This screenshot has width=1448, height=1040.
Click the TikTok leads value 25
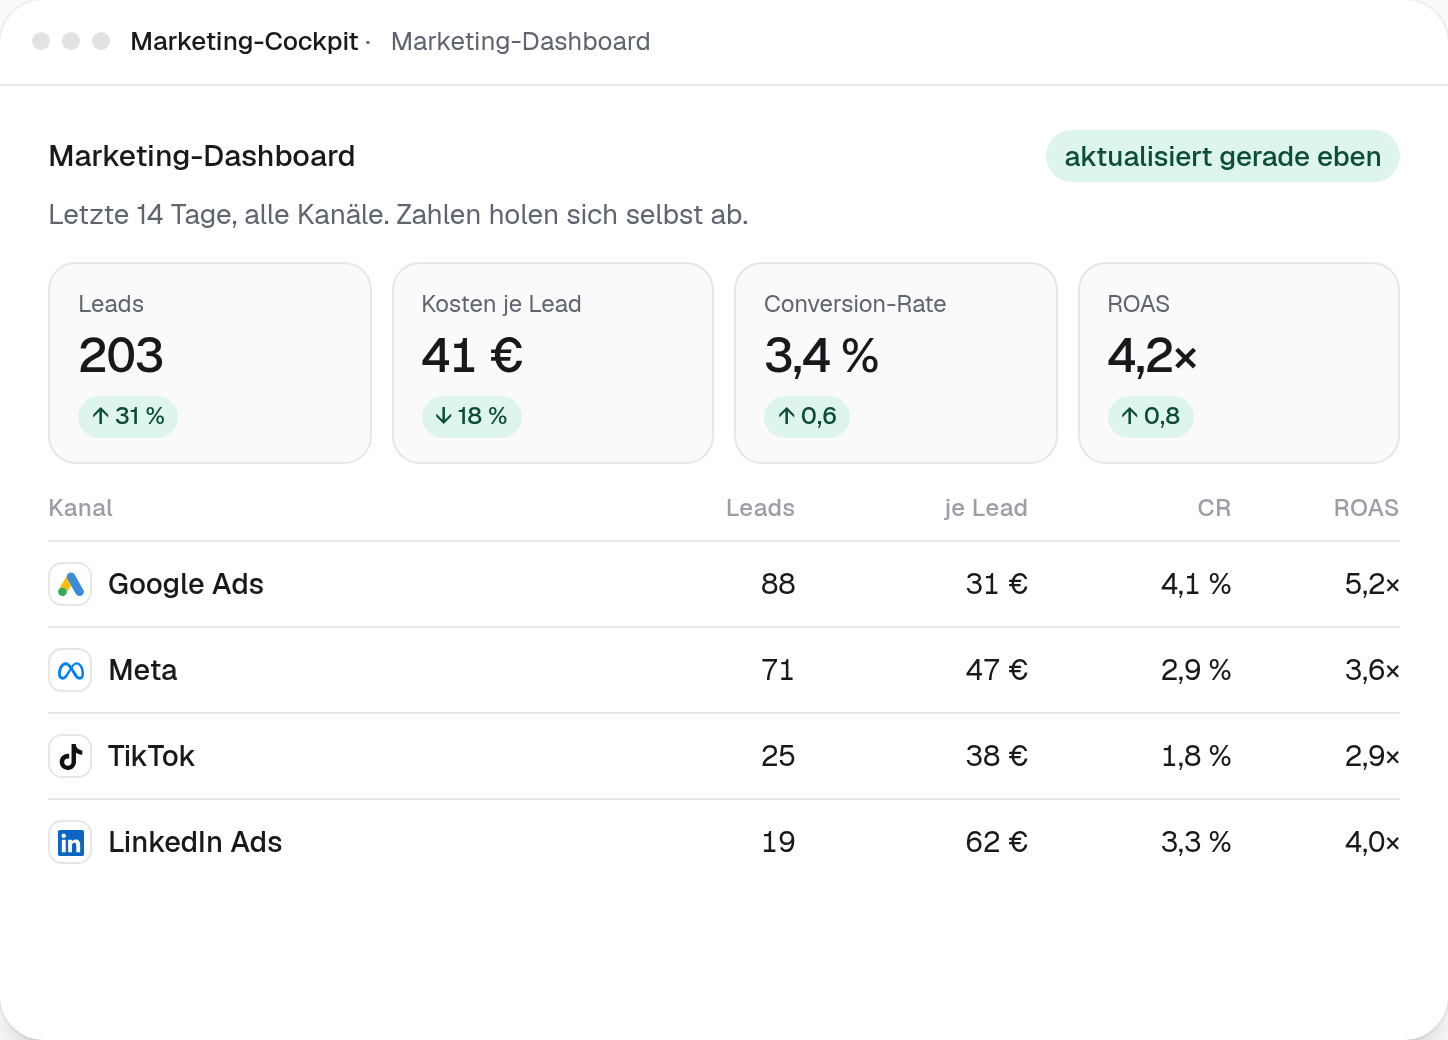point(778,756)
